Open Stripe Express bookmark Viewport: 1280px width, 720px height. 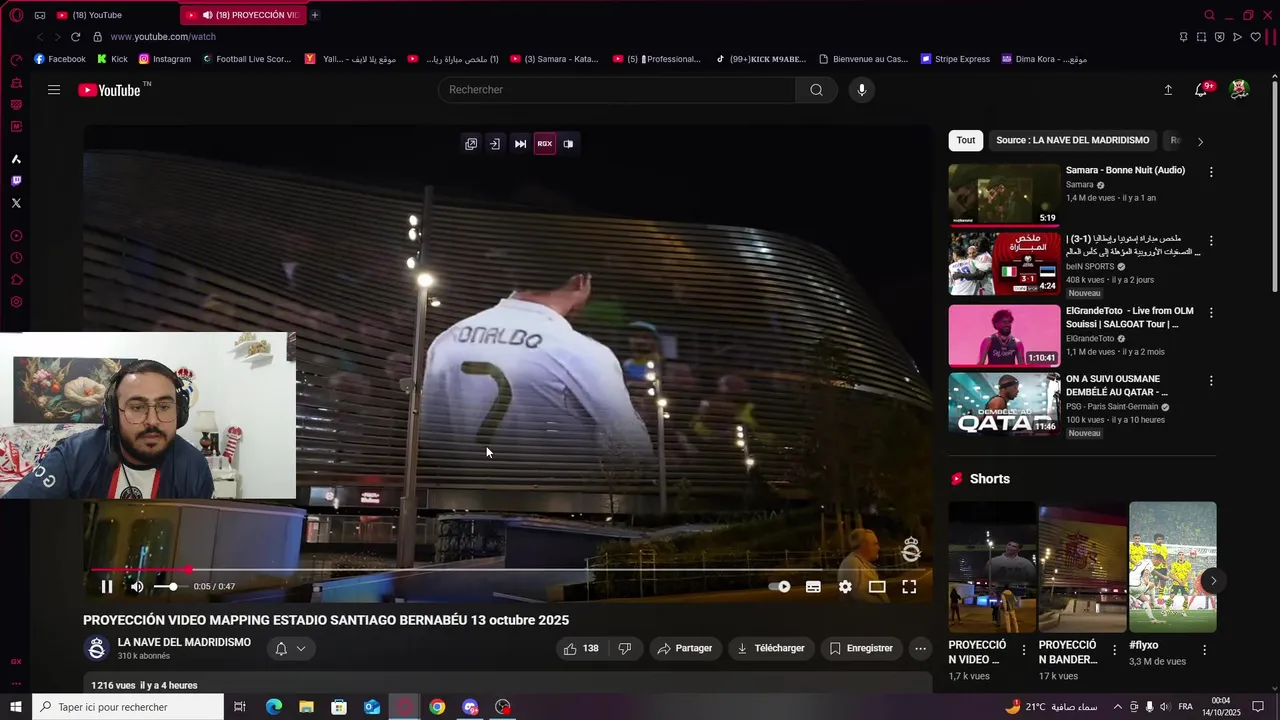click(955, 59)
